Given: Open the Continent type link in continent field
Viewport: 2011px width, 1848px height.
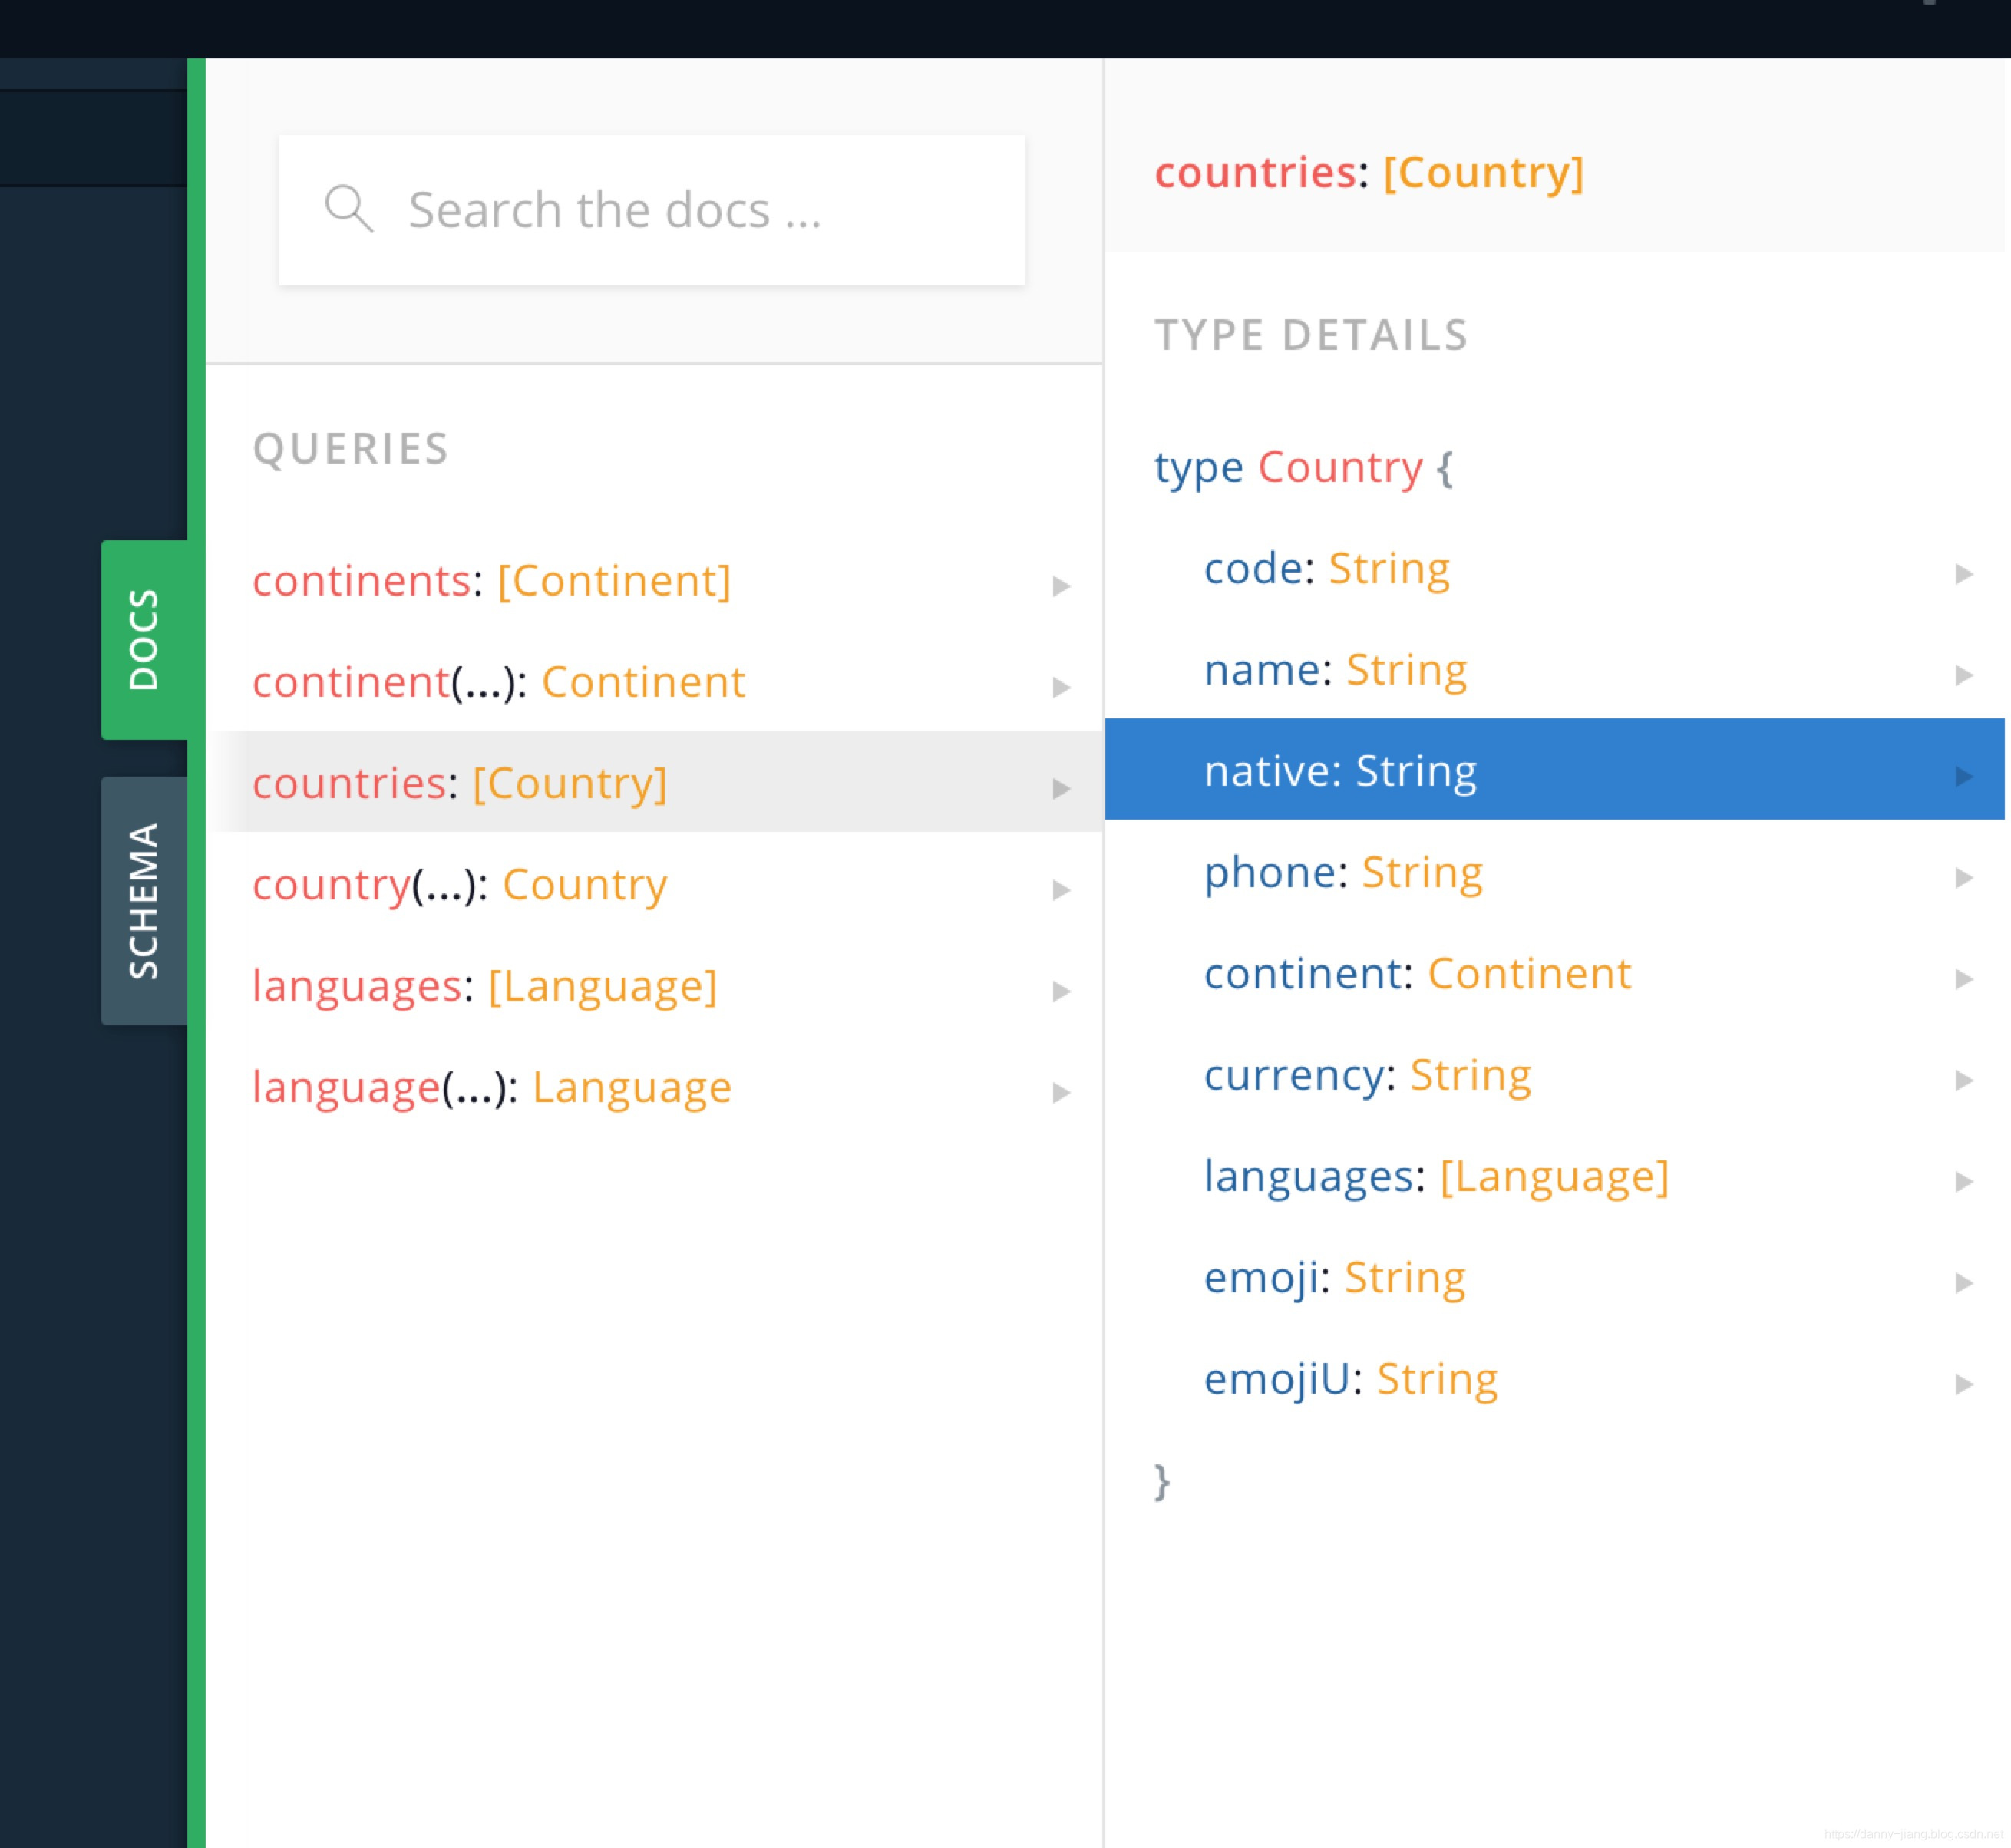Looking at the screenshot, I should pyautogui.click(x=1529, y=973).
